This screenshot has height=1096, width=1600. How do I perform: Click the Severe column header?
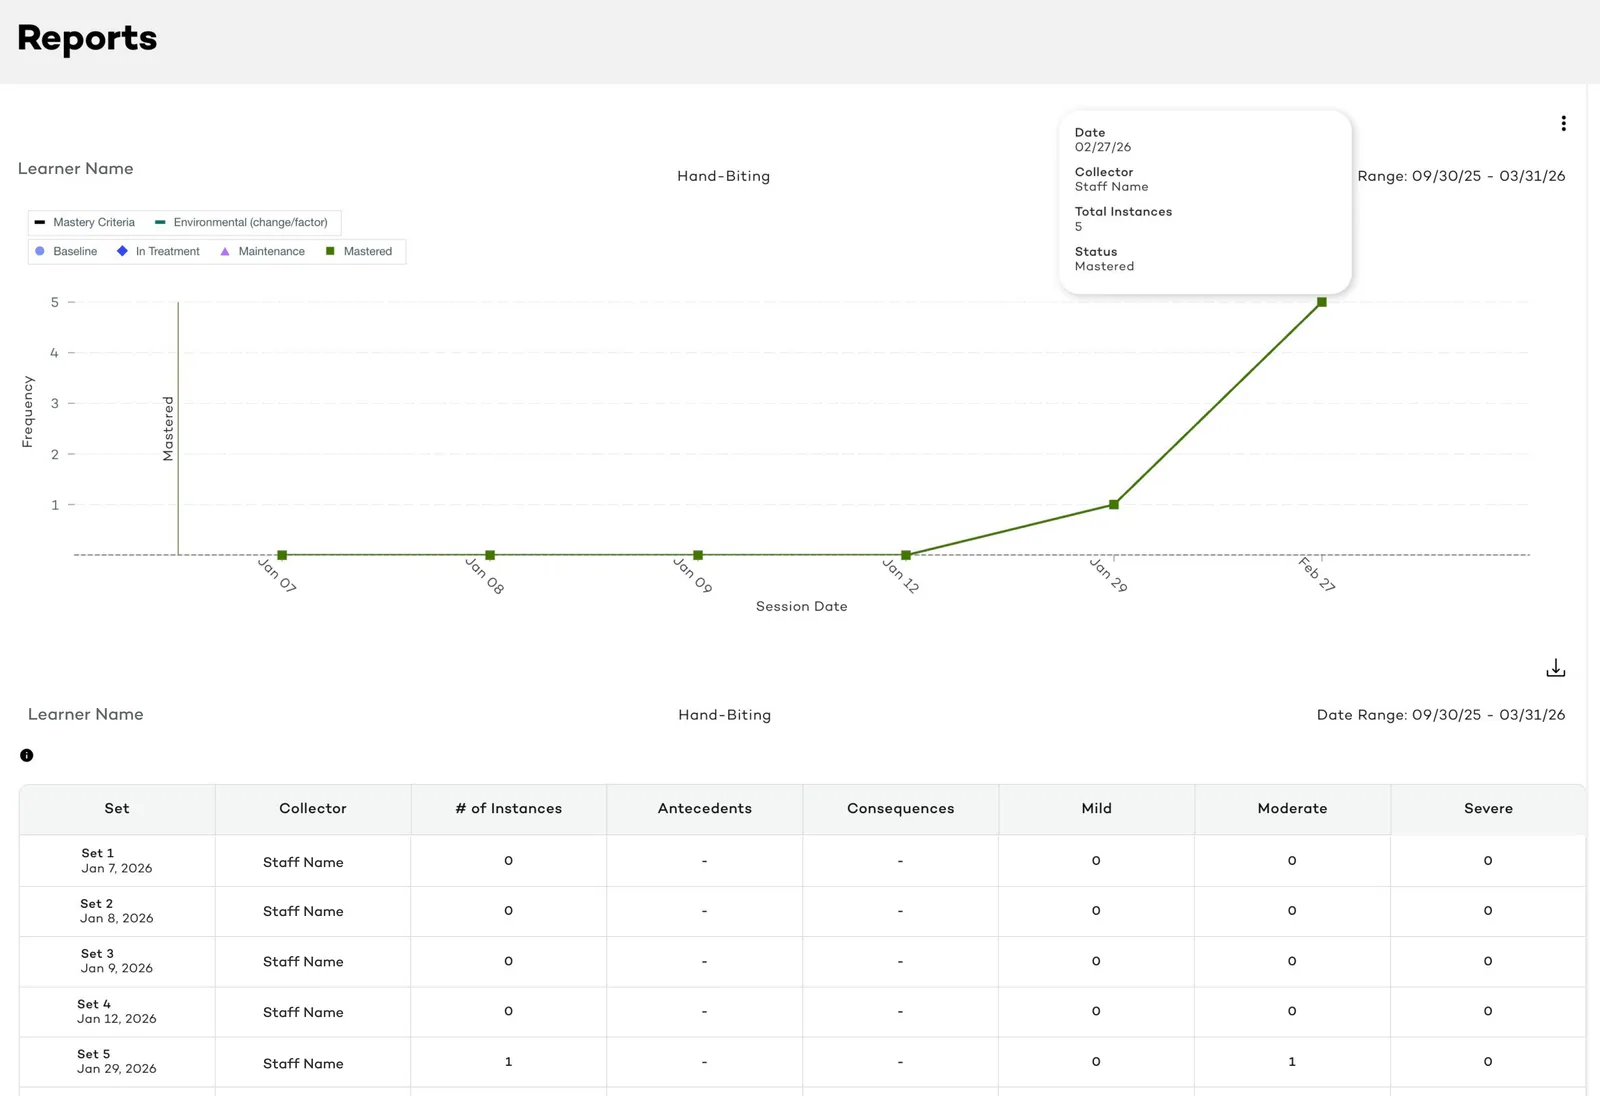coord(1489,809)
